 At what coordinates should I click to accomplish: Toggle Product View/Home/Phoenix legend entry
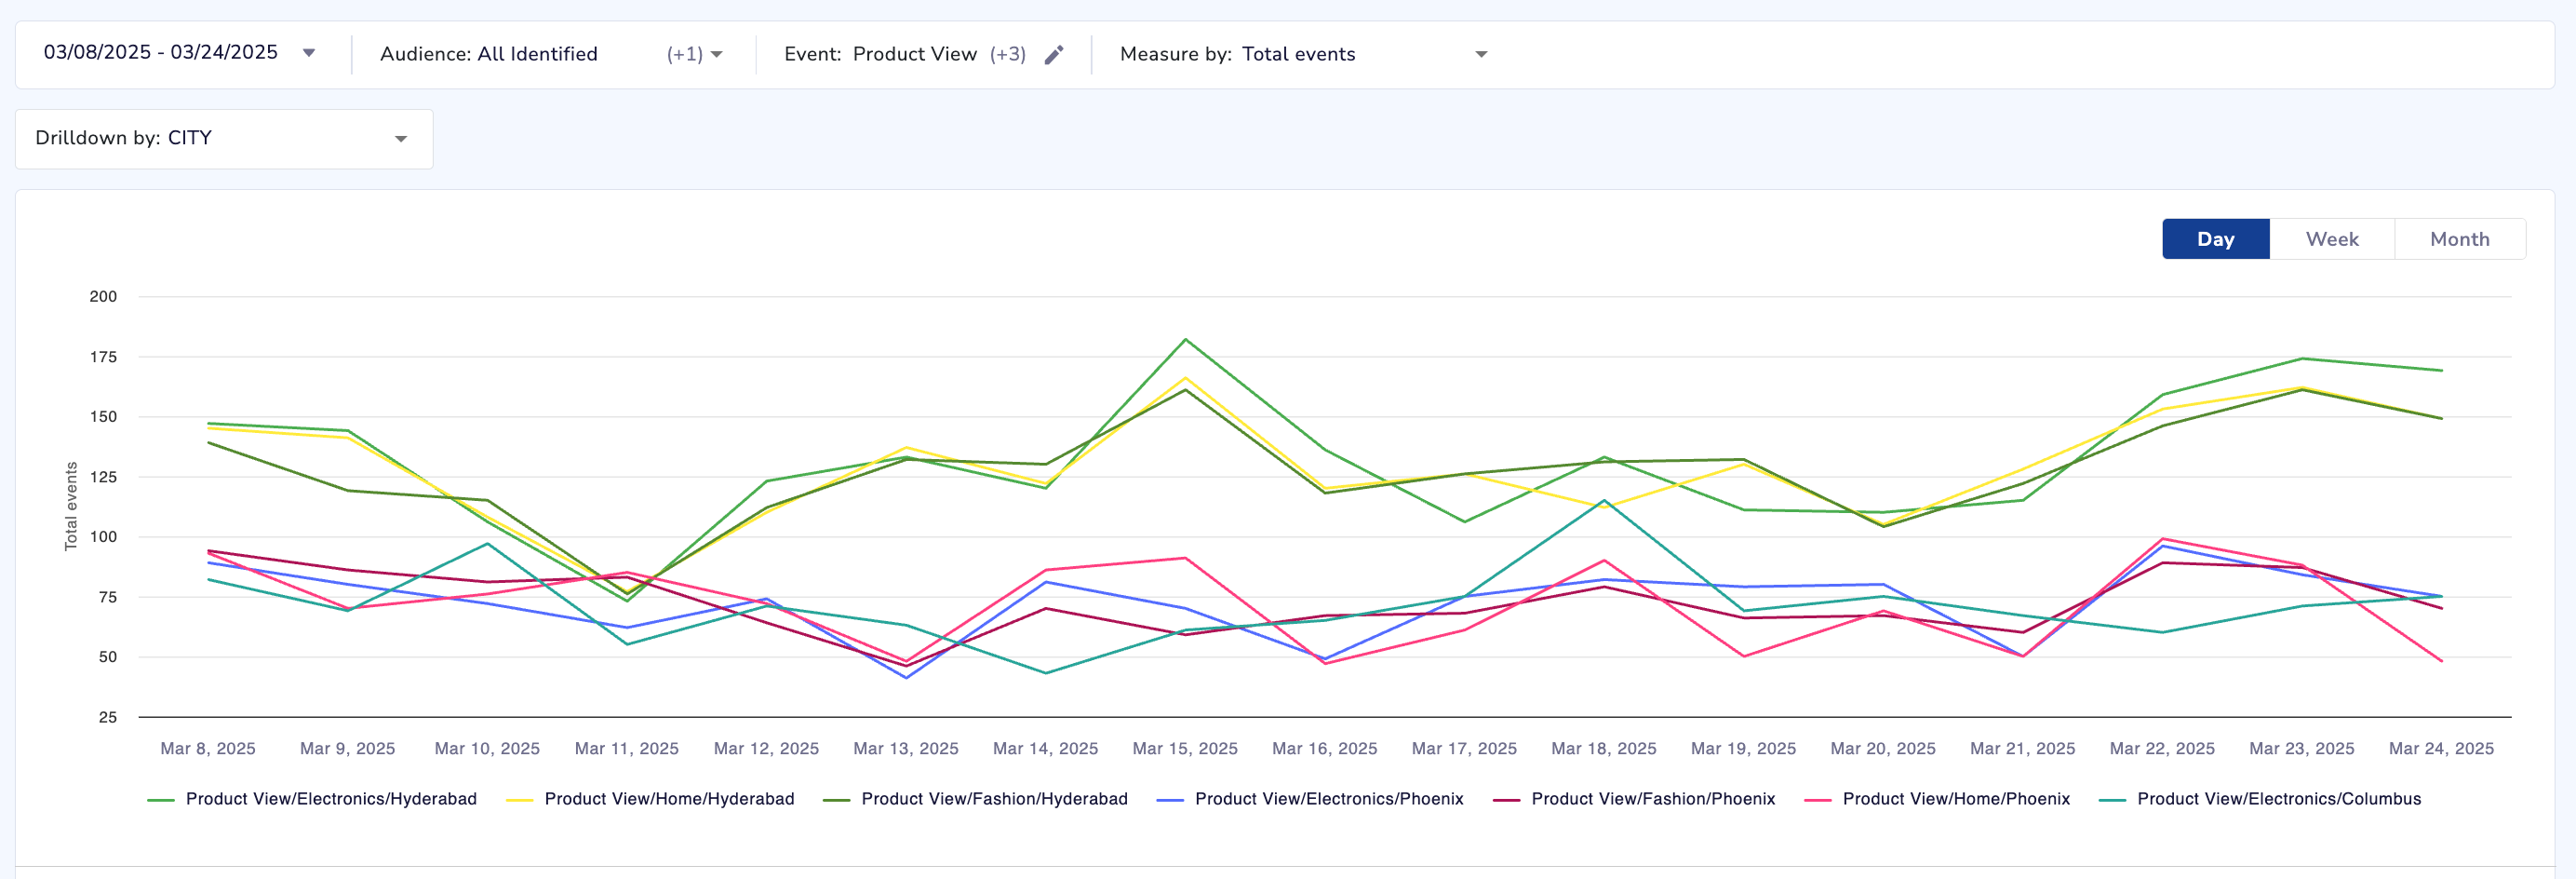(x=1955, y=799)
